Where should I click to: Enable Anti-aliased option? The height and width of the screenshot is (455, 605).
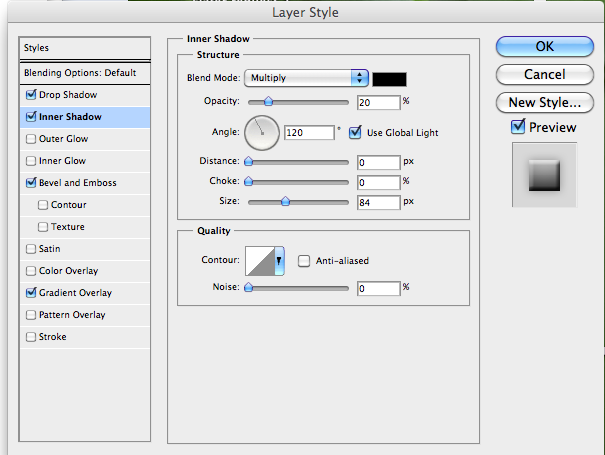(x=304, y=261)
